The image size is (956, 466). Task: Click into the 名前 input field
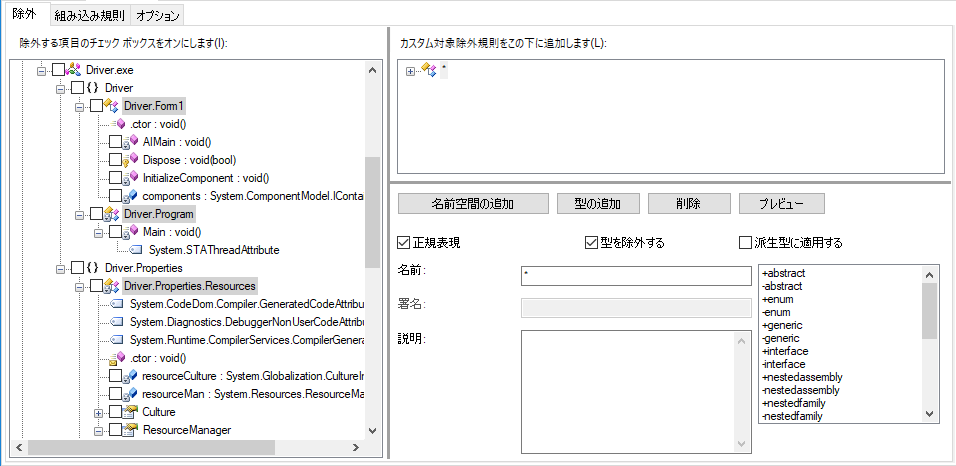pyautogui.click(x=636, y=276)
